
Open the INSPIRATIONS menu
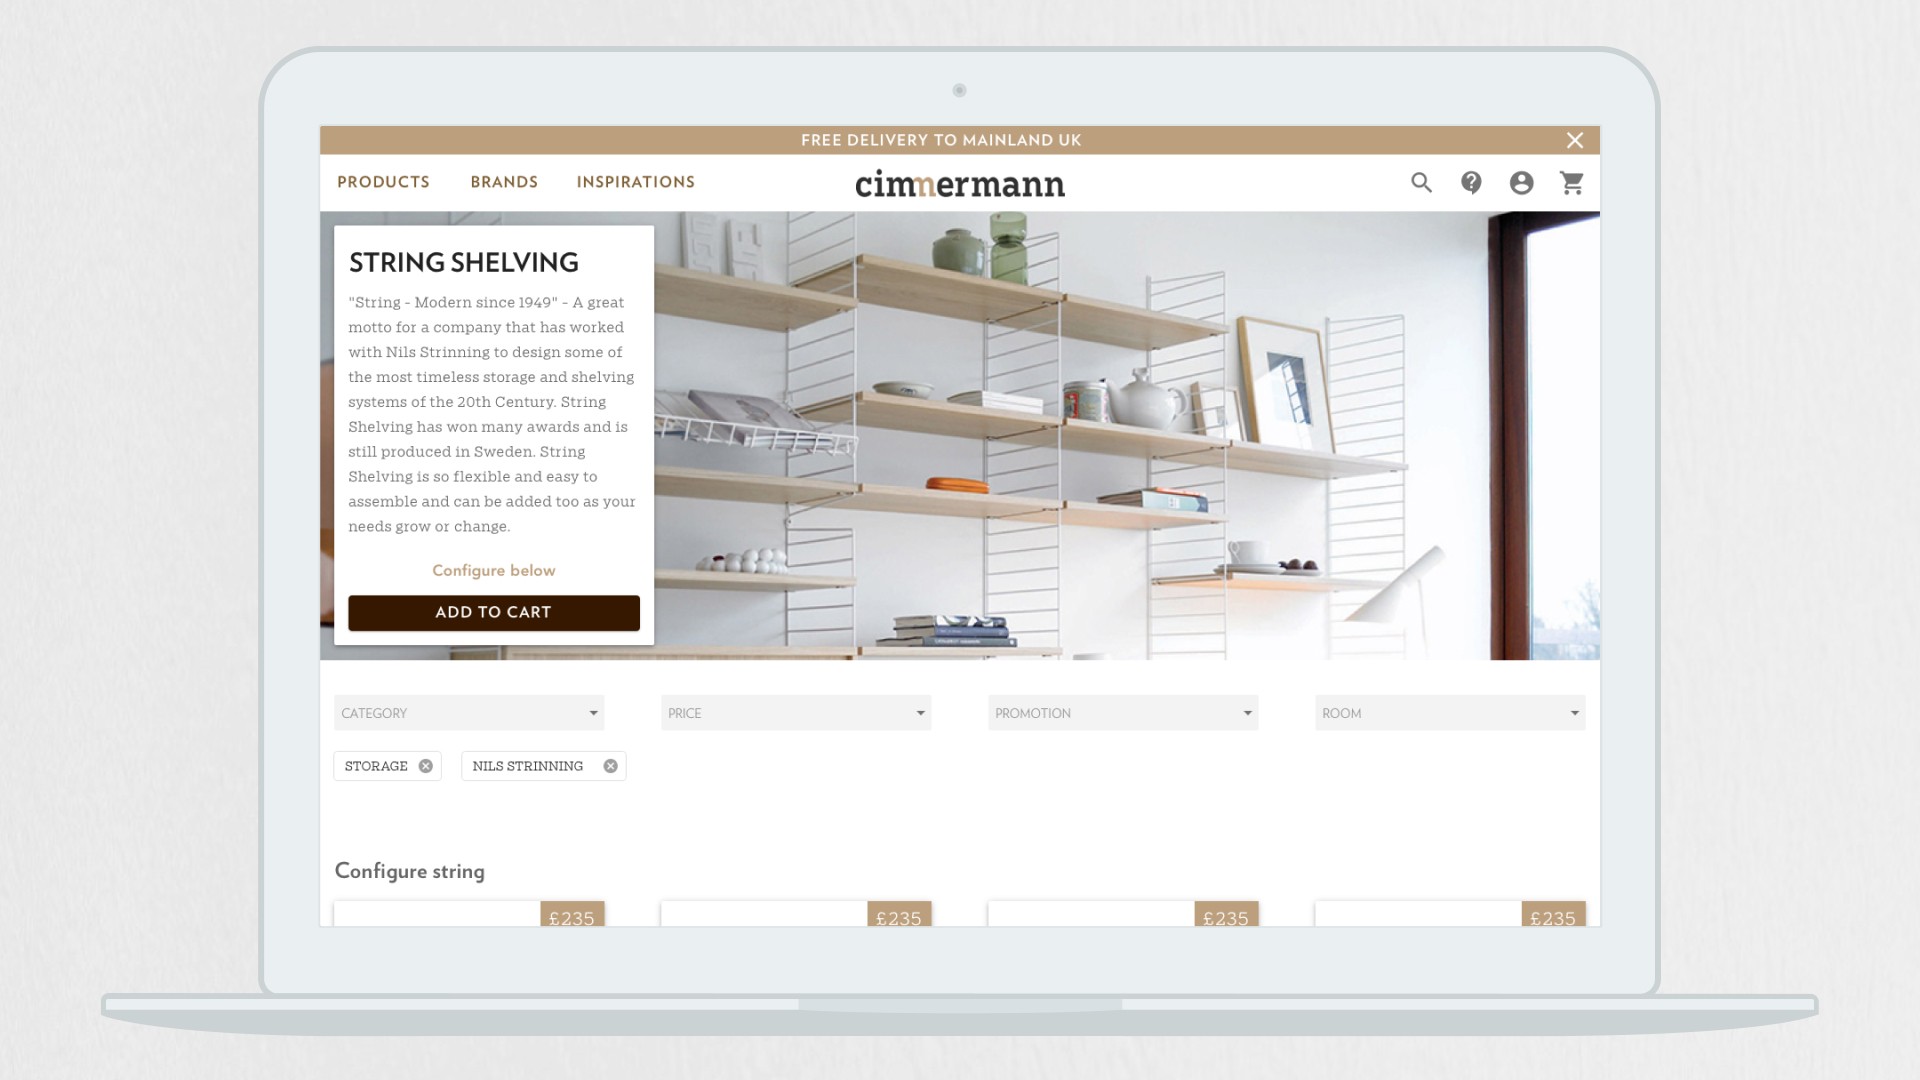[635, 182]
